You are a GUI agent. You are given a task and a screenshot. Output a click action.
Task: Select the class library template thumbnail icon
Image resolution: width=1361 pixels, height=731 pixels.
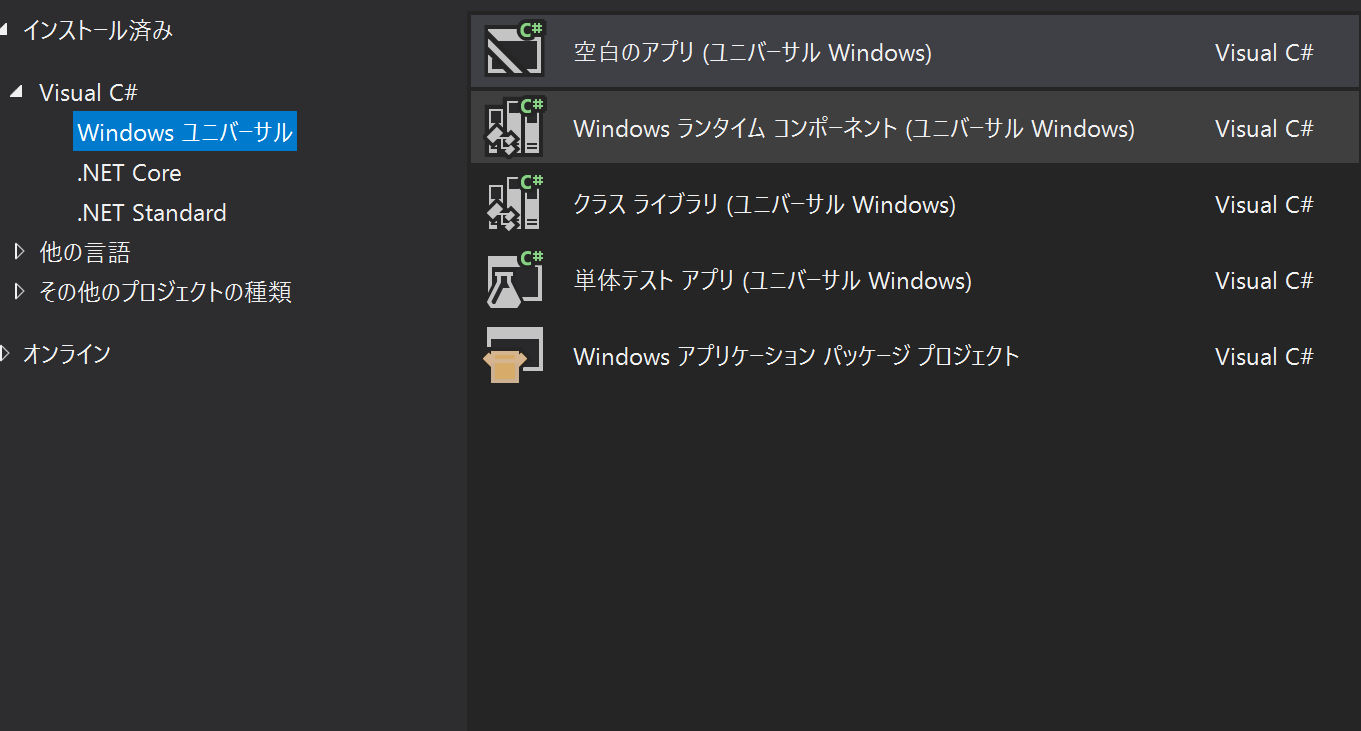(x=513, y=203)
